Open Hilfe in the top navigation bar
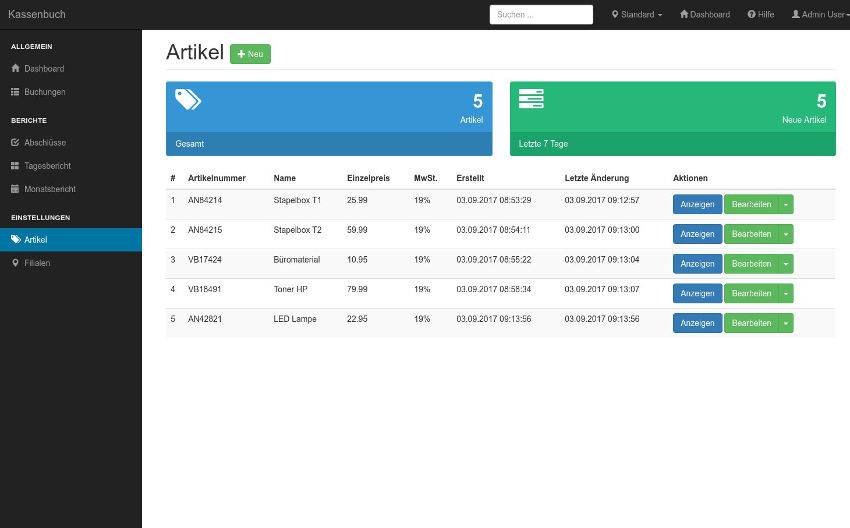The width and height of the screenshot is (850, 528). click(x=760, y=15)
